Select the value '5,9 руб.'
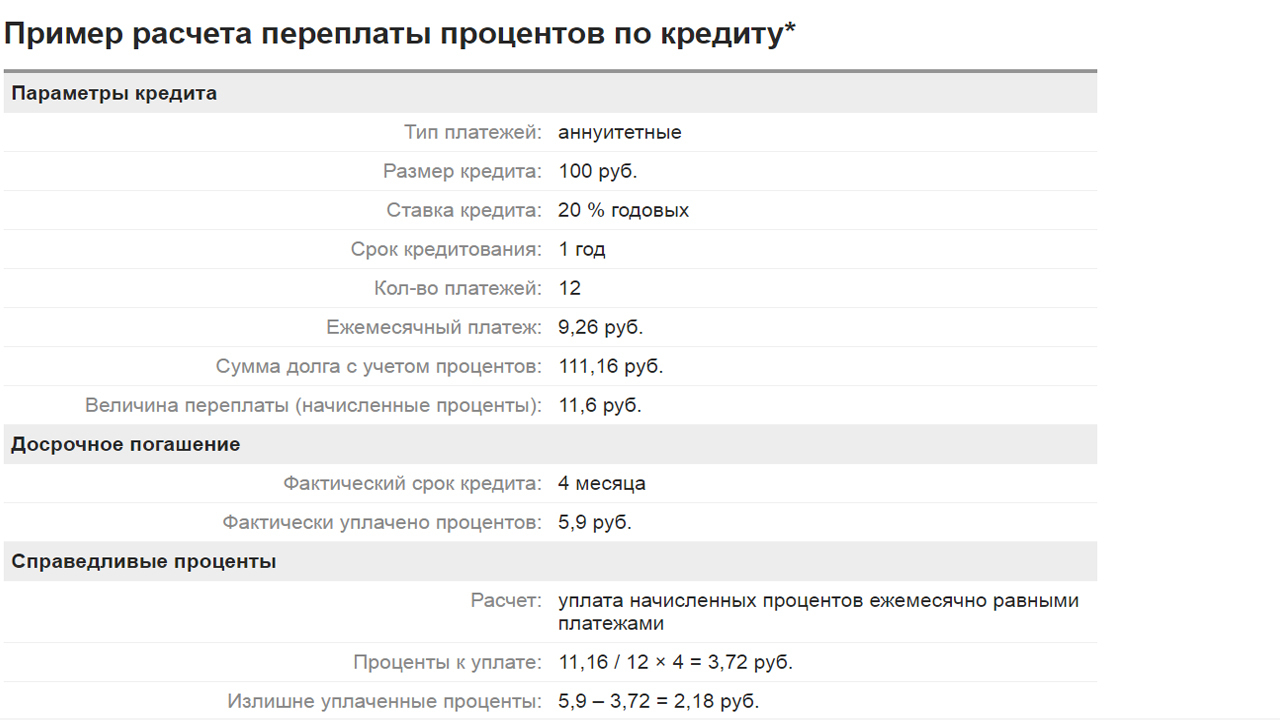1280x720 pixels. [595, 522]
